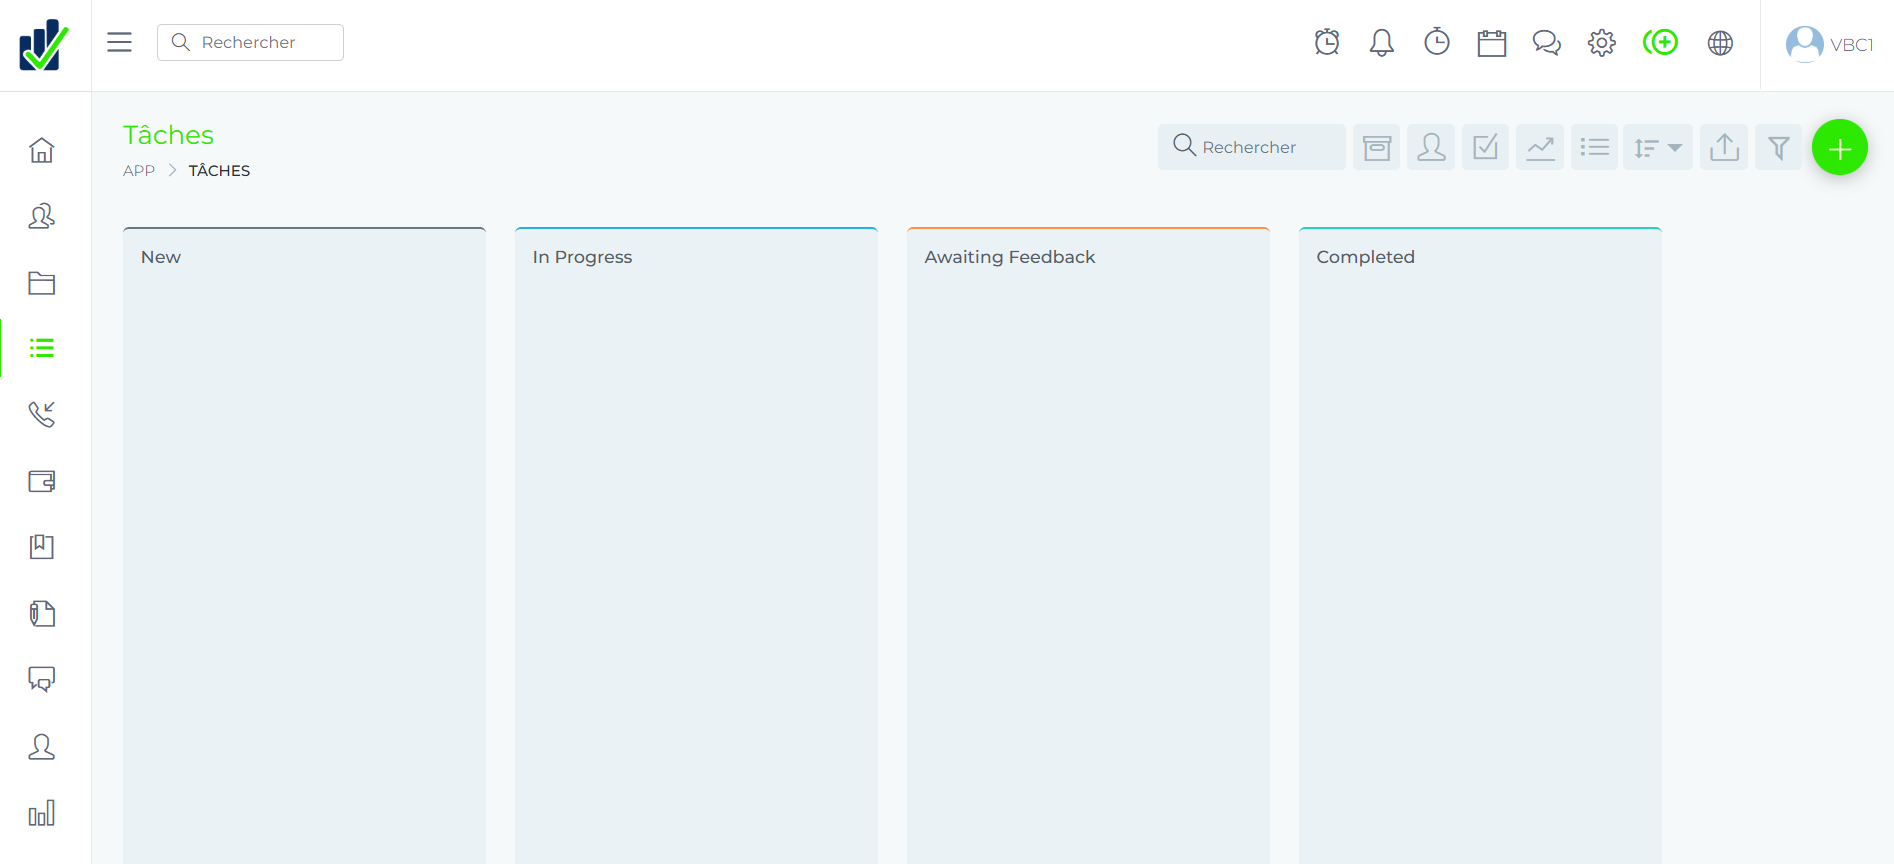The image size is (1894, 864).
Task: Toggle the hamburger sidebar menu
Action: (x=120, y=42)
